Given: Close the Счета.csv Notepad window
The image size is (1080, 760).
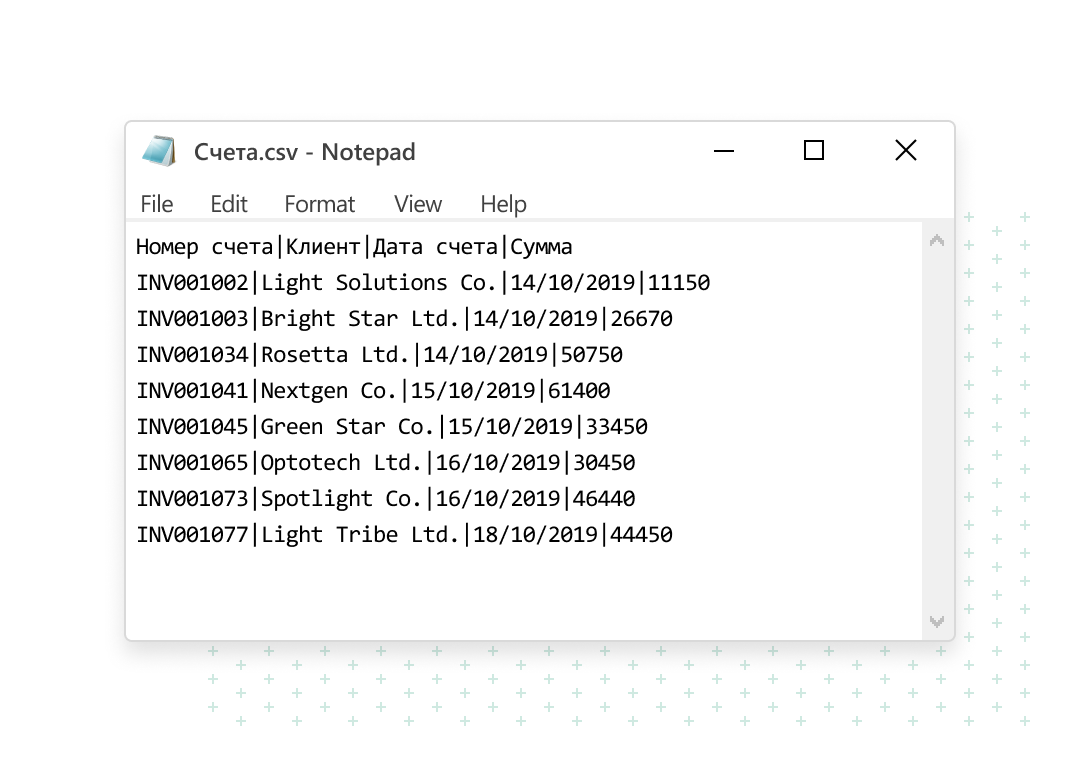Looking at the screenshot, I should (905, 151).
